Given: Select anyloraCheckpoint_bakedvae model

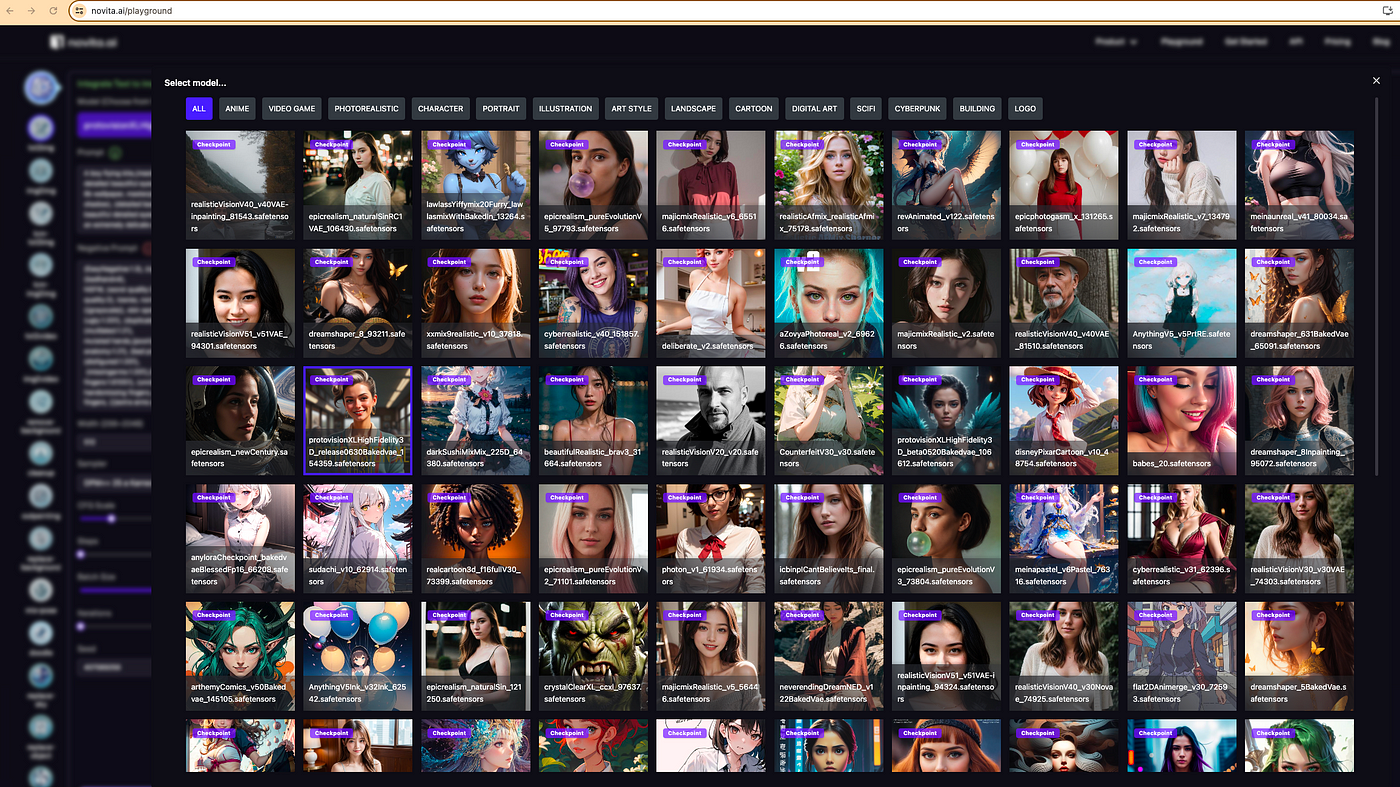Looking at the screenshot, I should [x=240, y=538].
